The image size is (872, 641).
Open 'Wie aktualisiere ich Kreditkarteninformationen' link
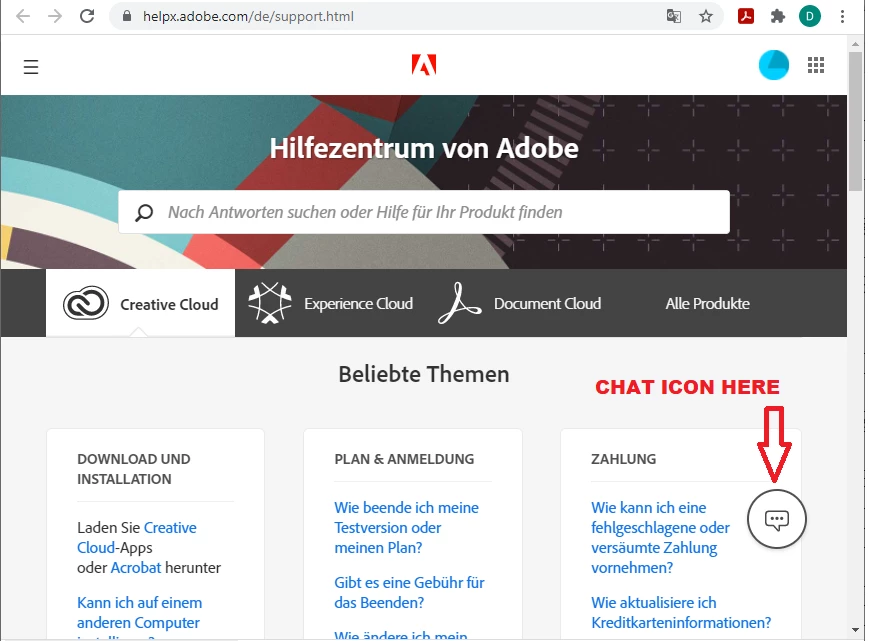point(681,613)
